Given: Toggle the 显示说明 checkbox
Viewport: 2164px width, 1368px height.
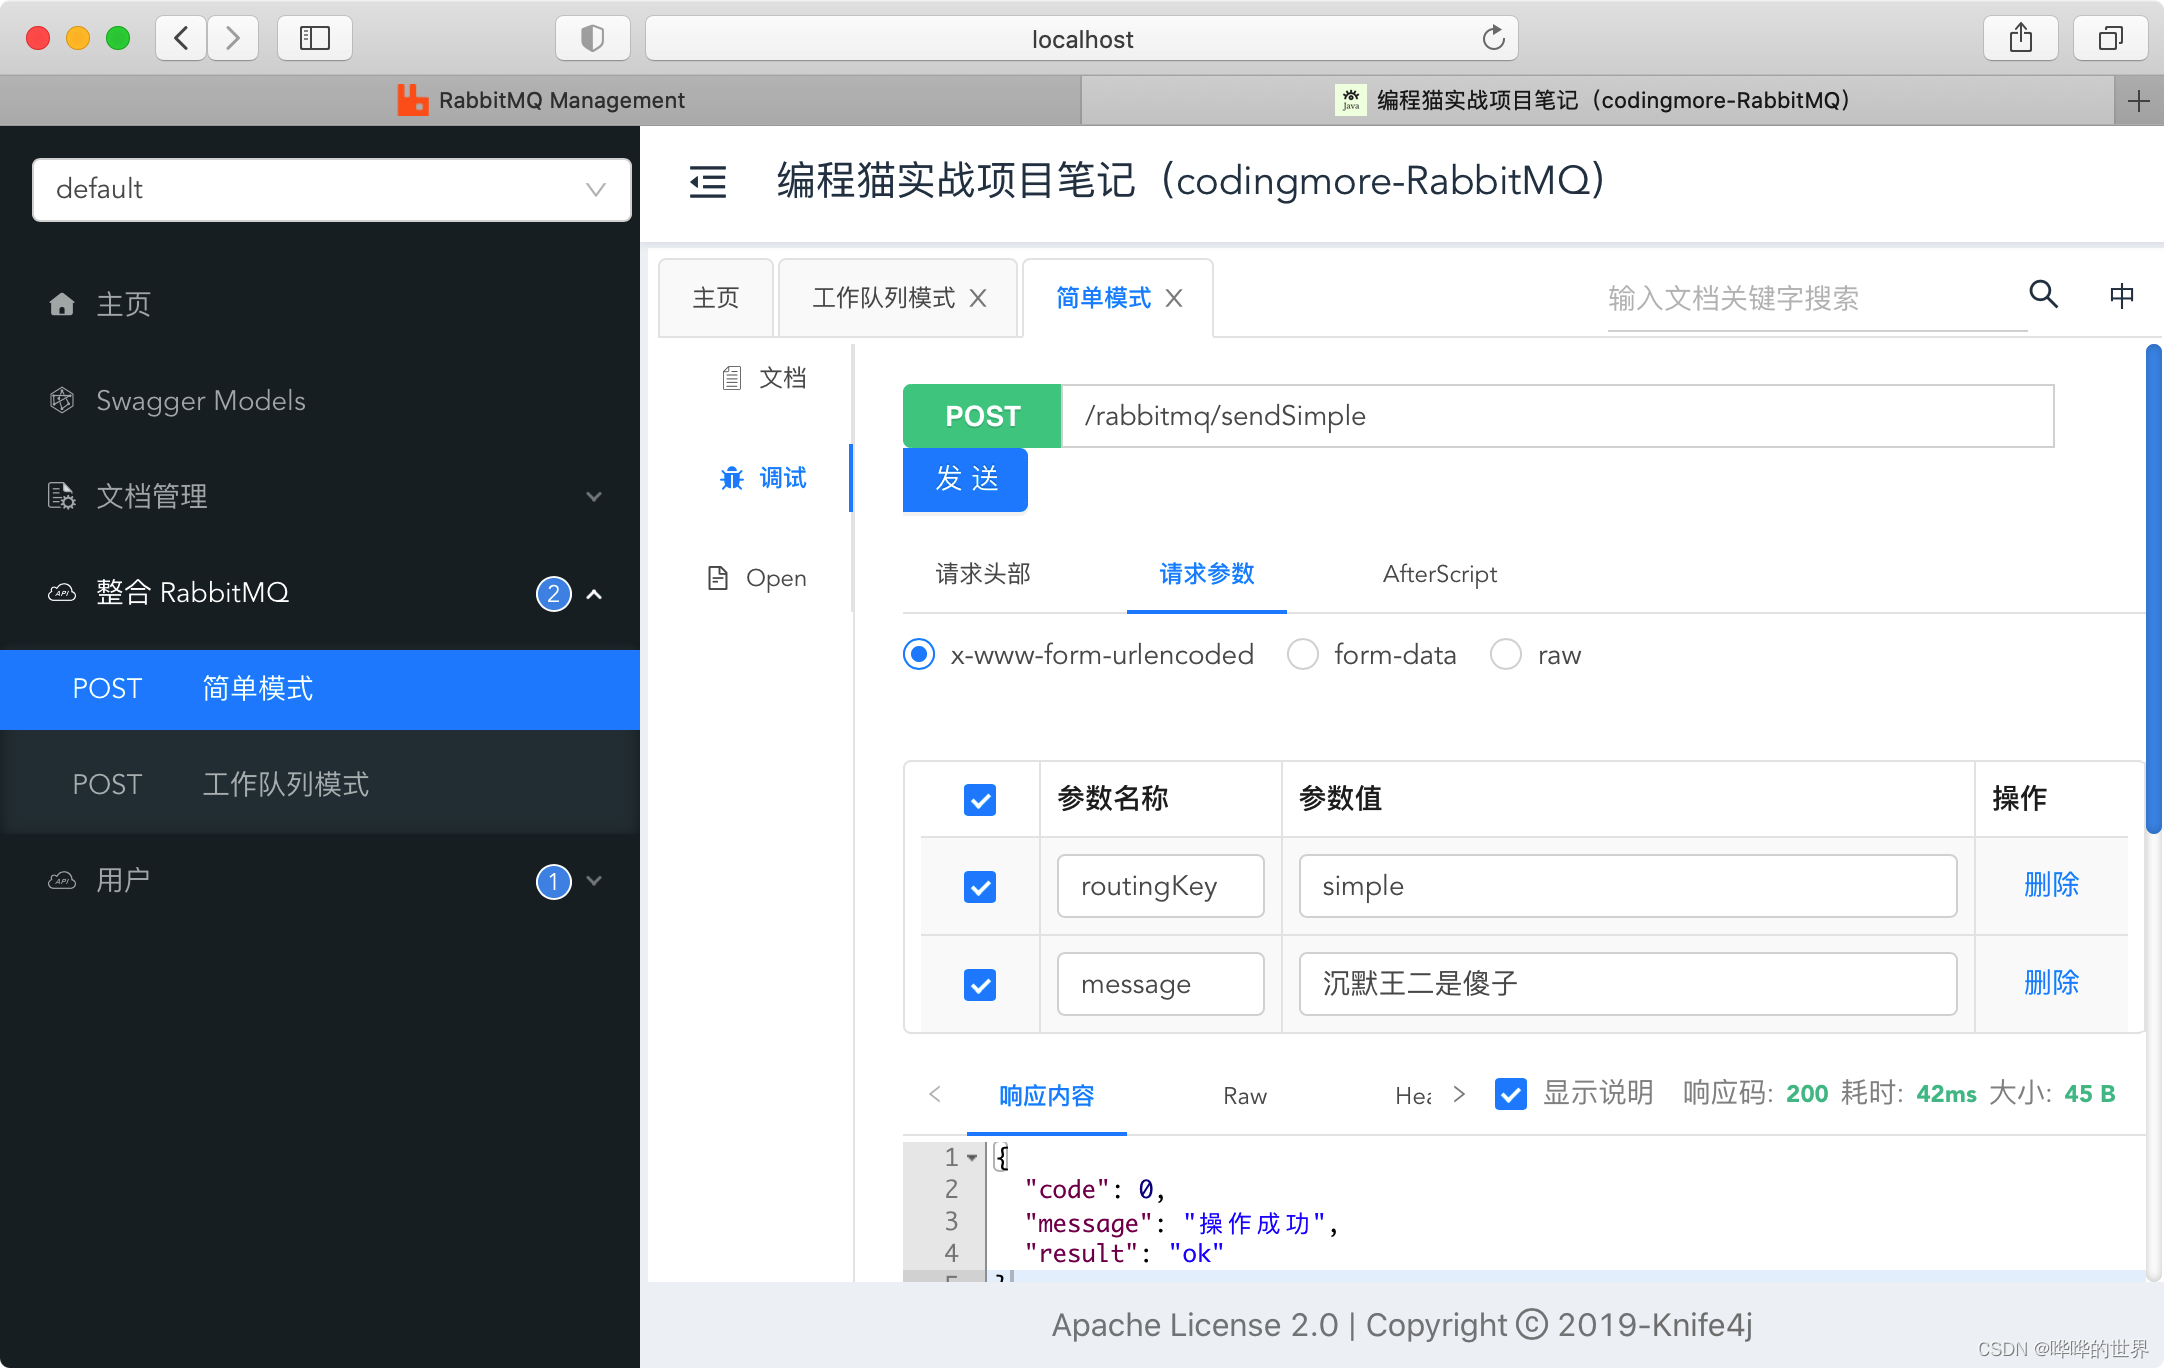Looking at the screenshot, I should coord(1511,1094).
